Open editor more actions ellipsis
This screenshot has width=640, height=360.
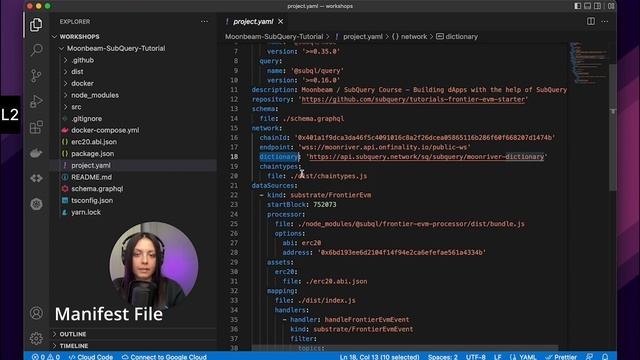pyautogui.click(x=604, y=21)
